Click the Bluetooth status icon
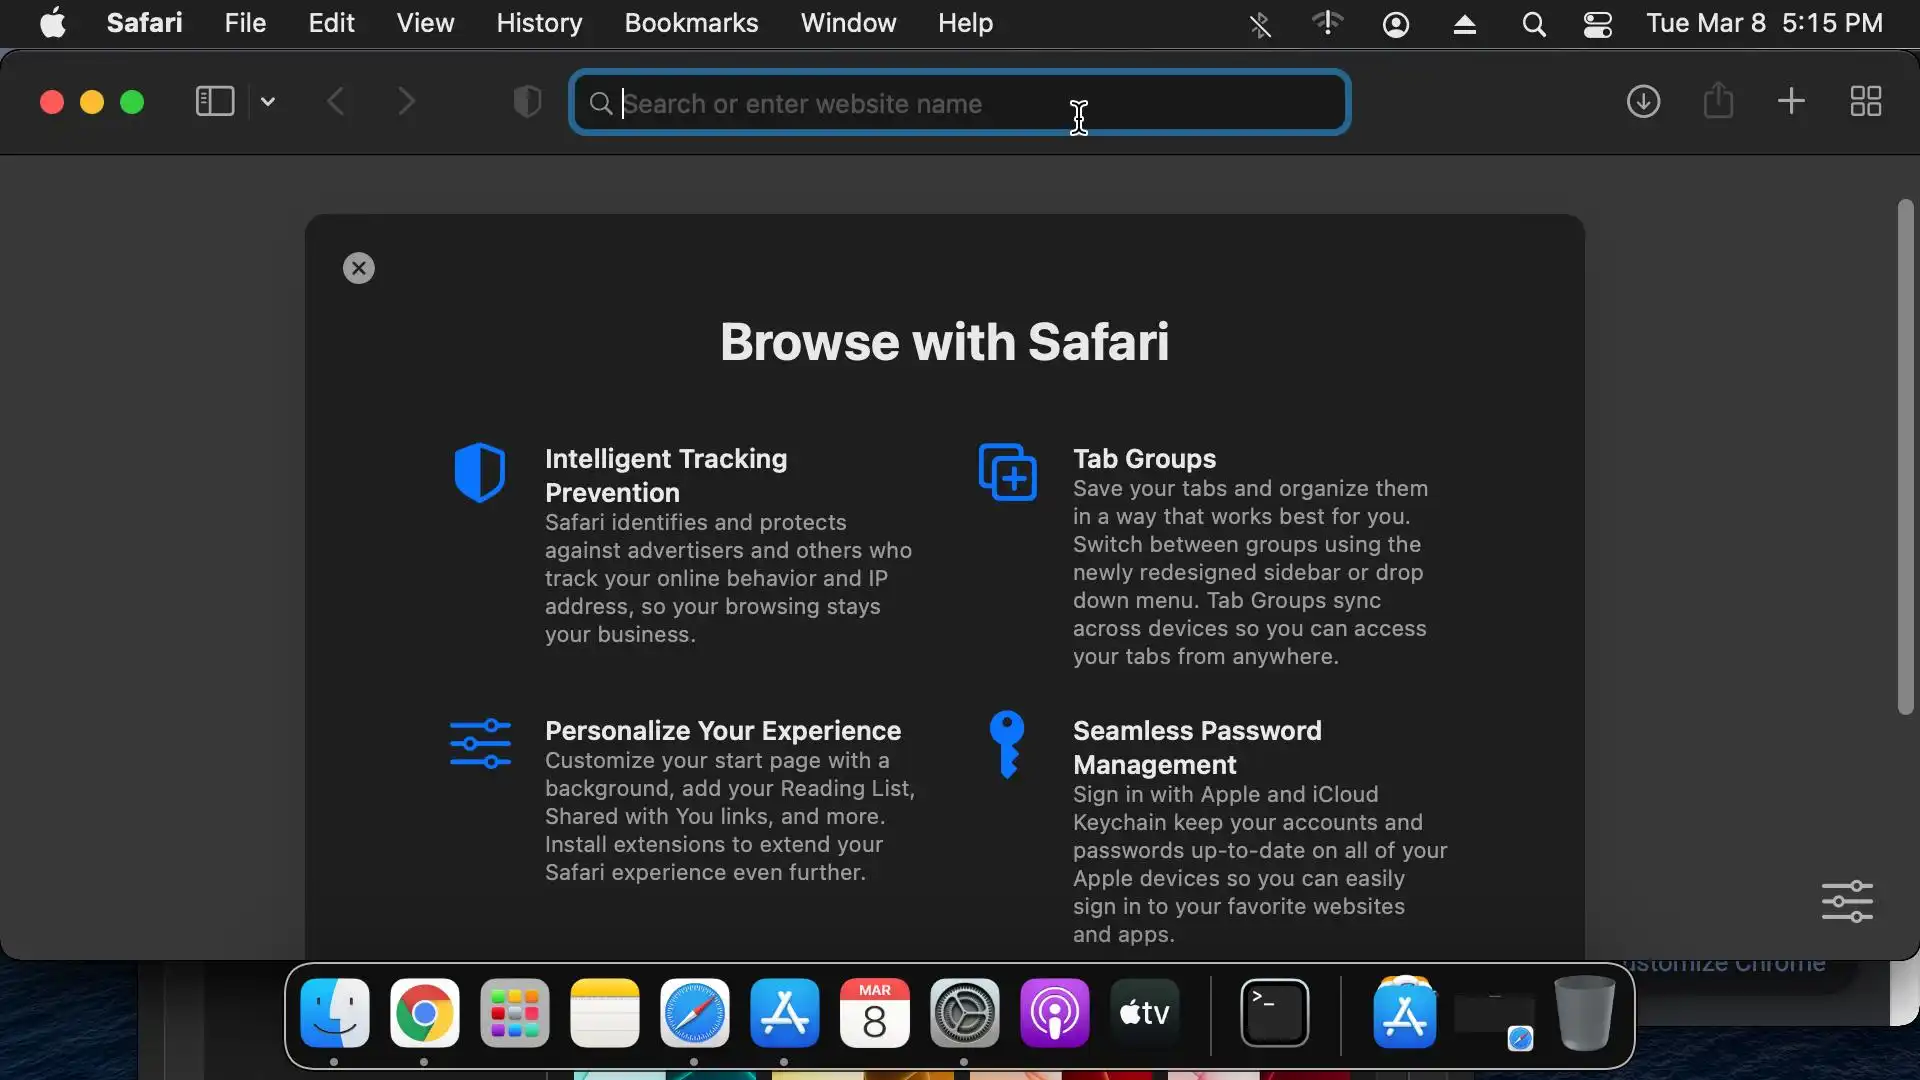This screenshot has height=1080, width=1920. click(1260, 24)
